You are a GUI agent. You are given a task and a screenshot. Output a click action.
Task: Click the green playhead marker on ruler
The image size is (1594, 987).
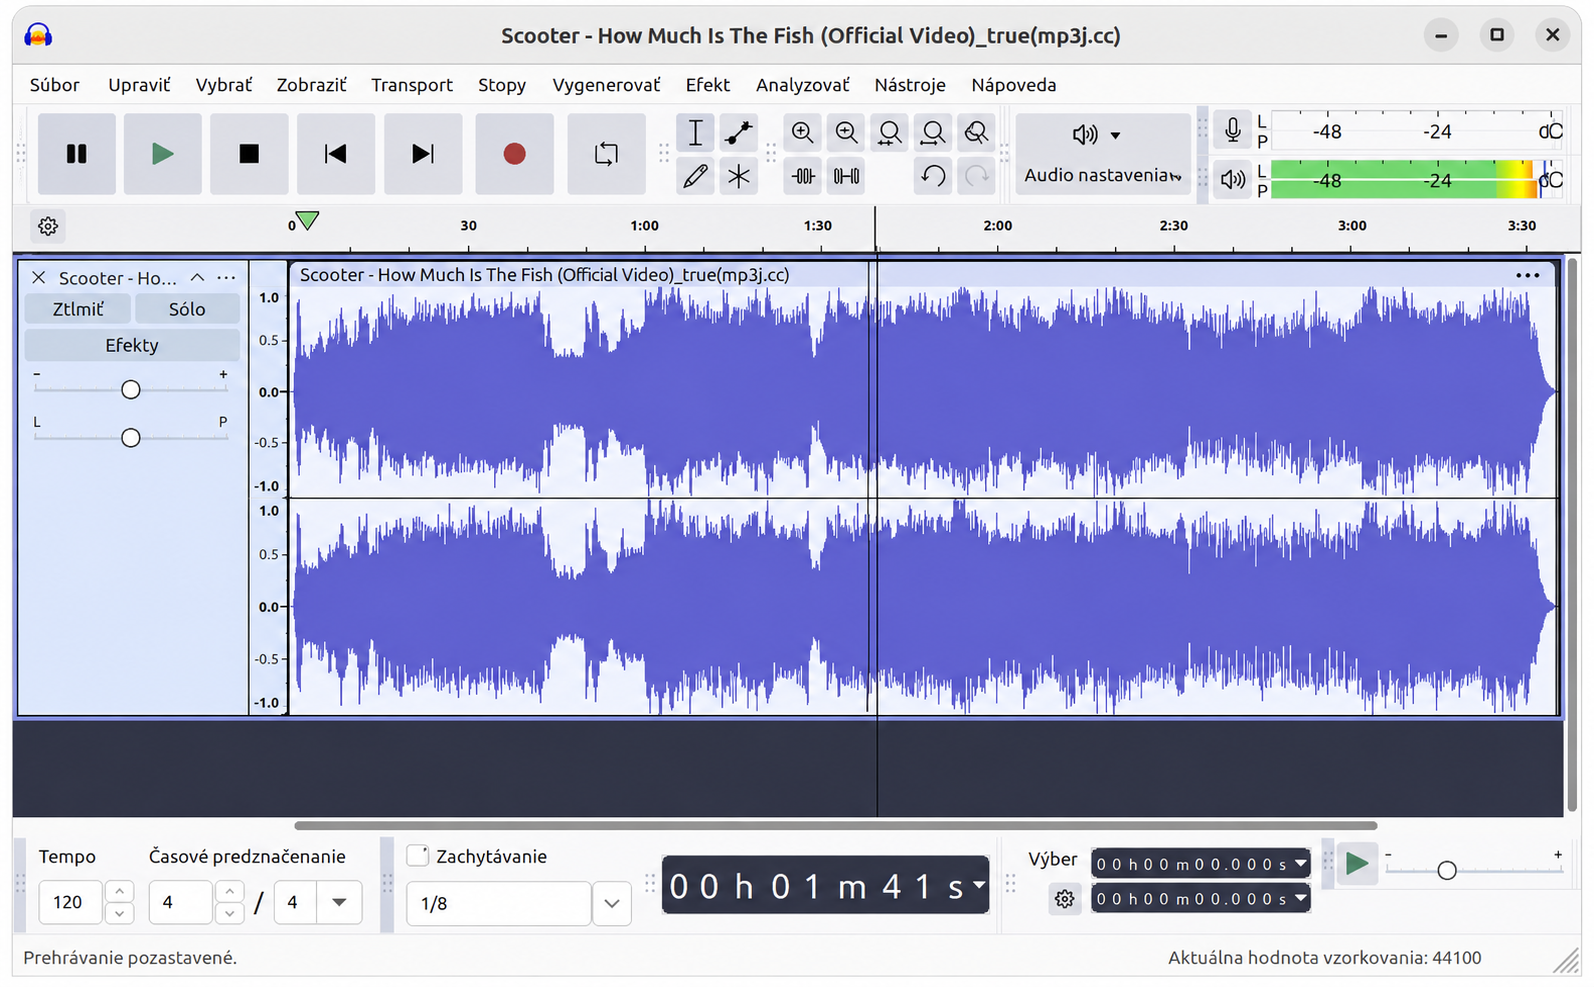point(307,221)
